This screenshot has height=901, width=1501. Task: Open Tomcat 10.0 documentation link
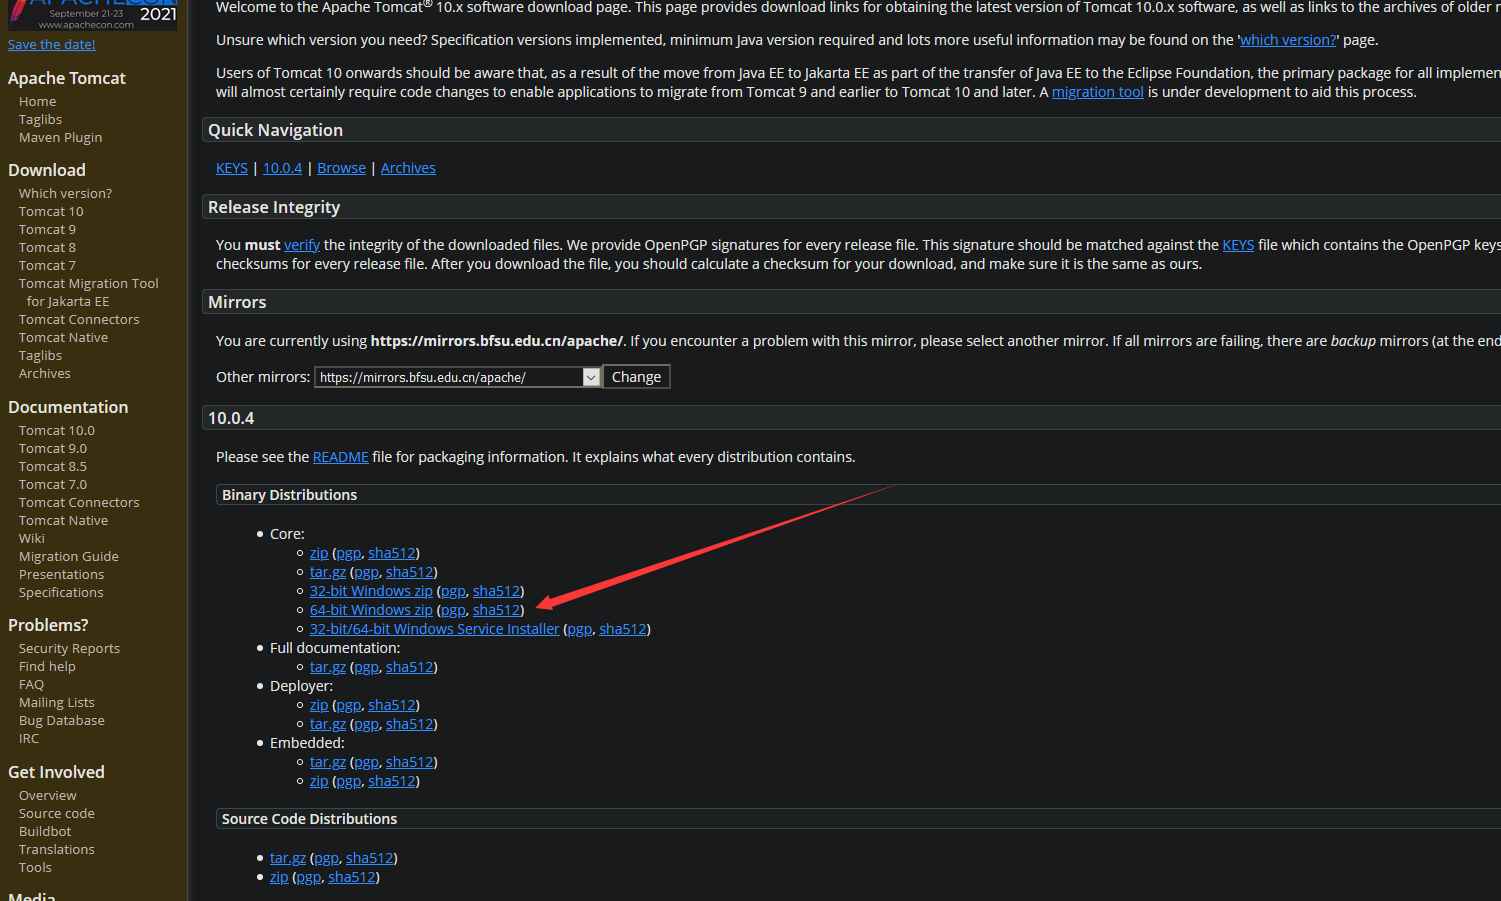click(57, 431)
